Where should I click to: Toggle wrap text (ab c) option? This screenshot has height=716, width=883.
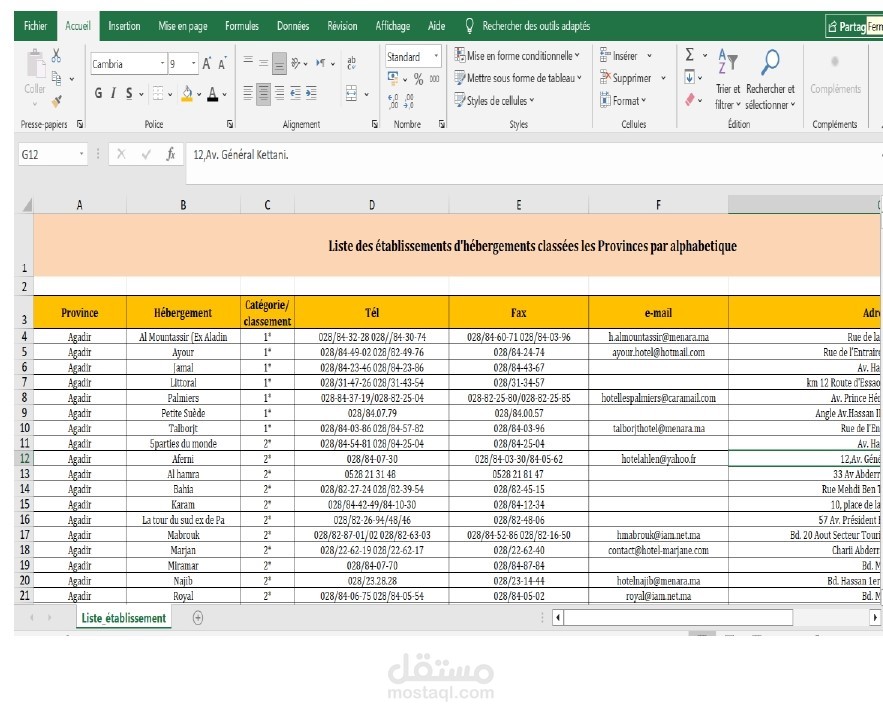coord(351,63)
